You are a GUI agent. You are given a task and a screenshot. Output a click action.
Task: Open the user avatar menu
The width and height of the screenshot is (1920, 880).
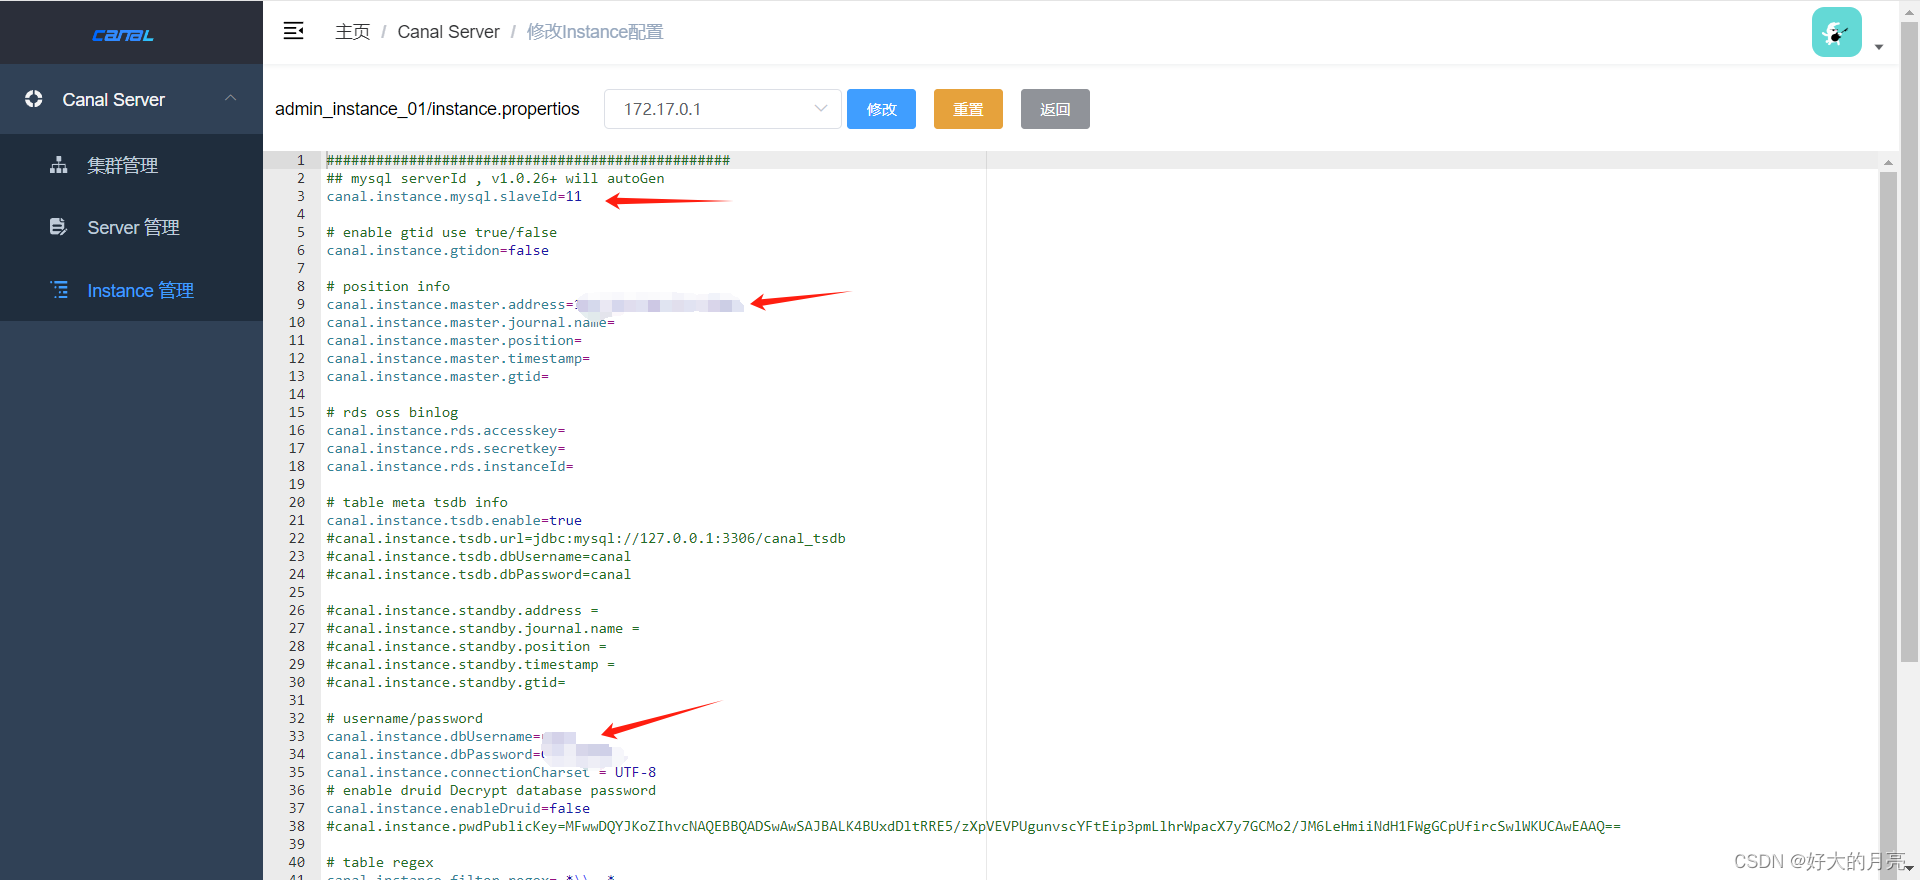point(1836,32)
